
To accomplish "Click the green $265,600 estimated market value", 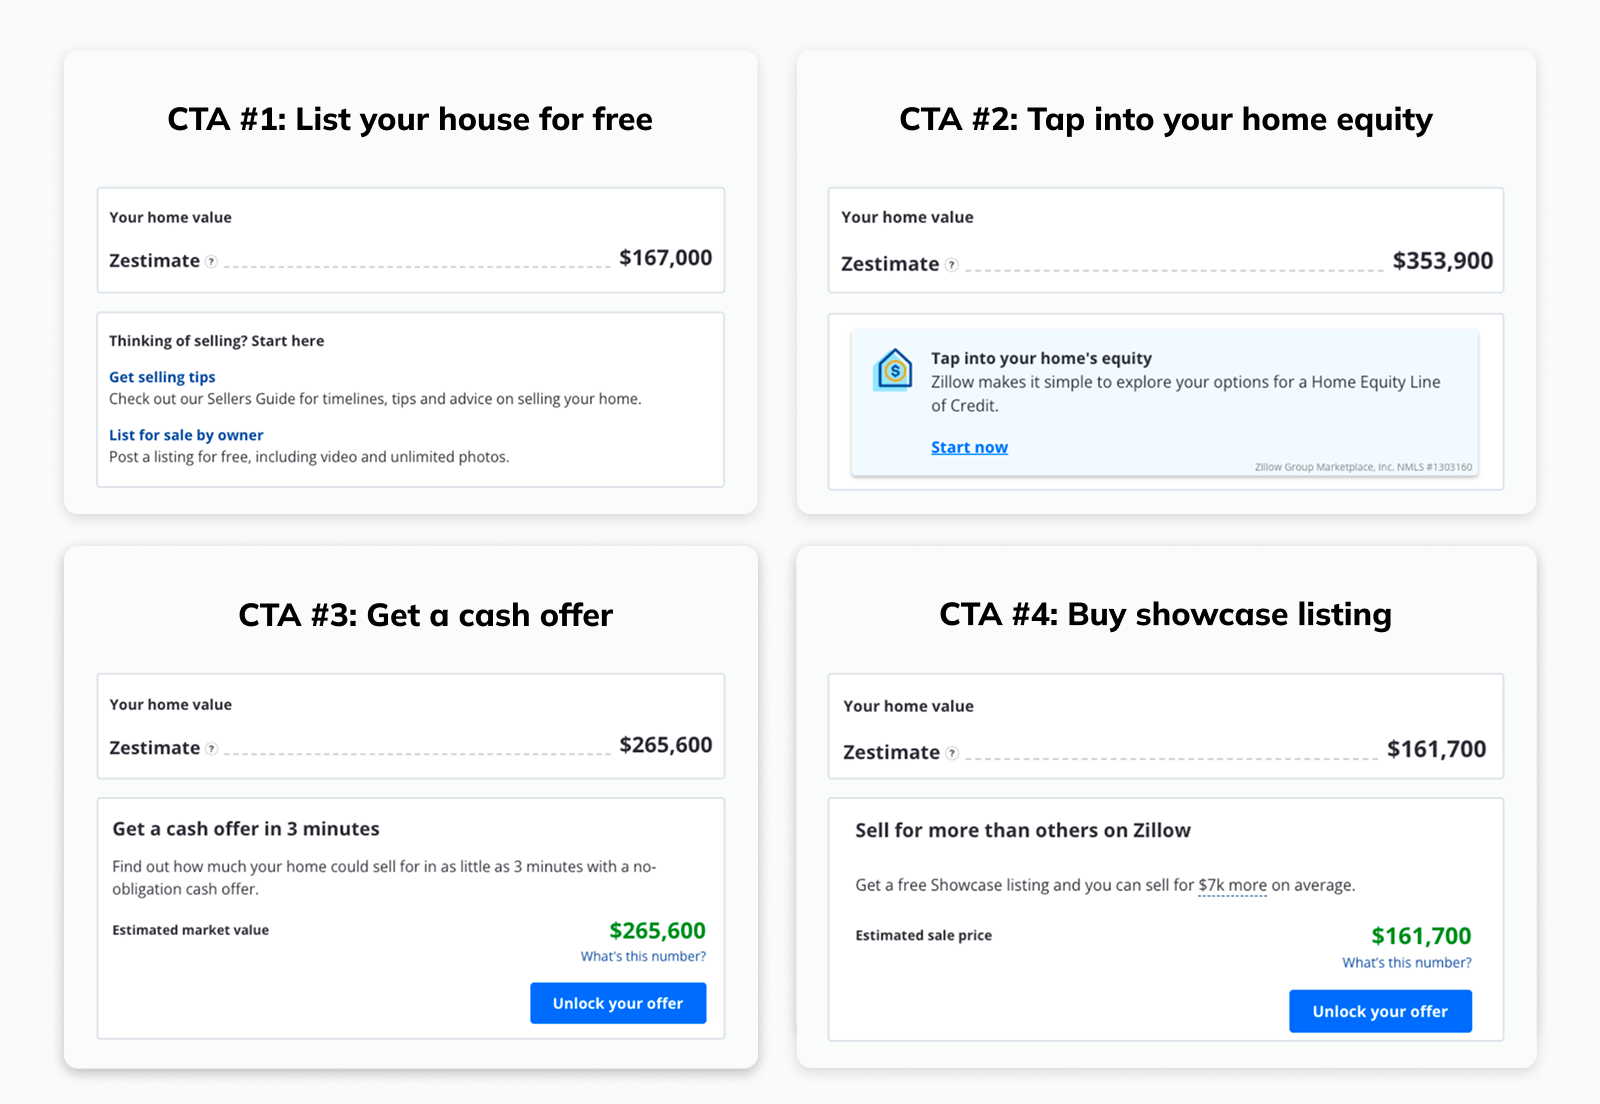I will pyautogui.click(x=658, y=931).
